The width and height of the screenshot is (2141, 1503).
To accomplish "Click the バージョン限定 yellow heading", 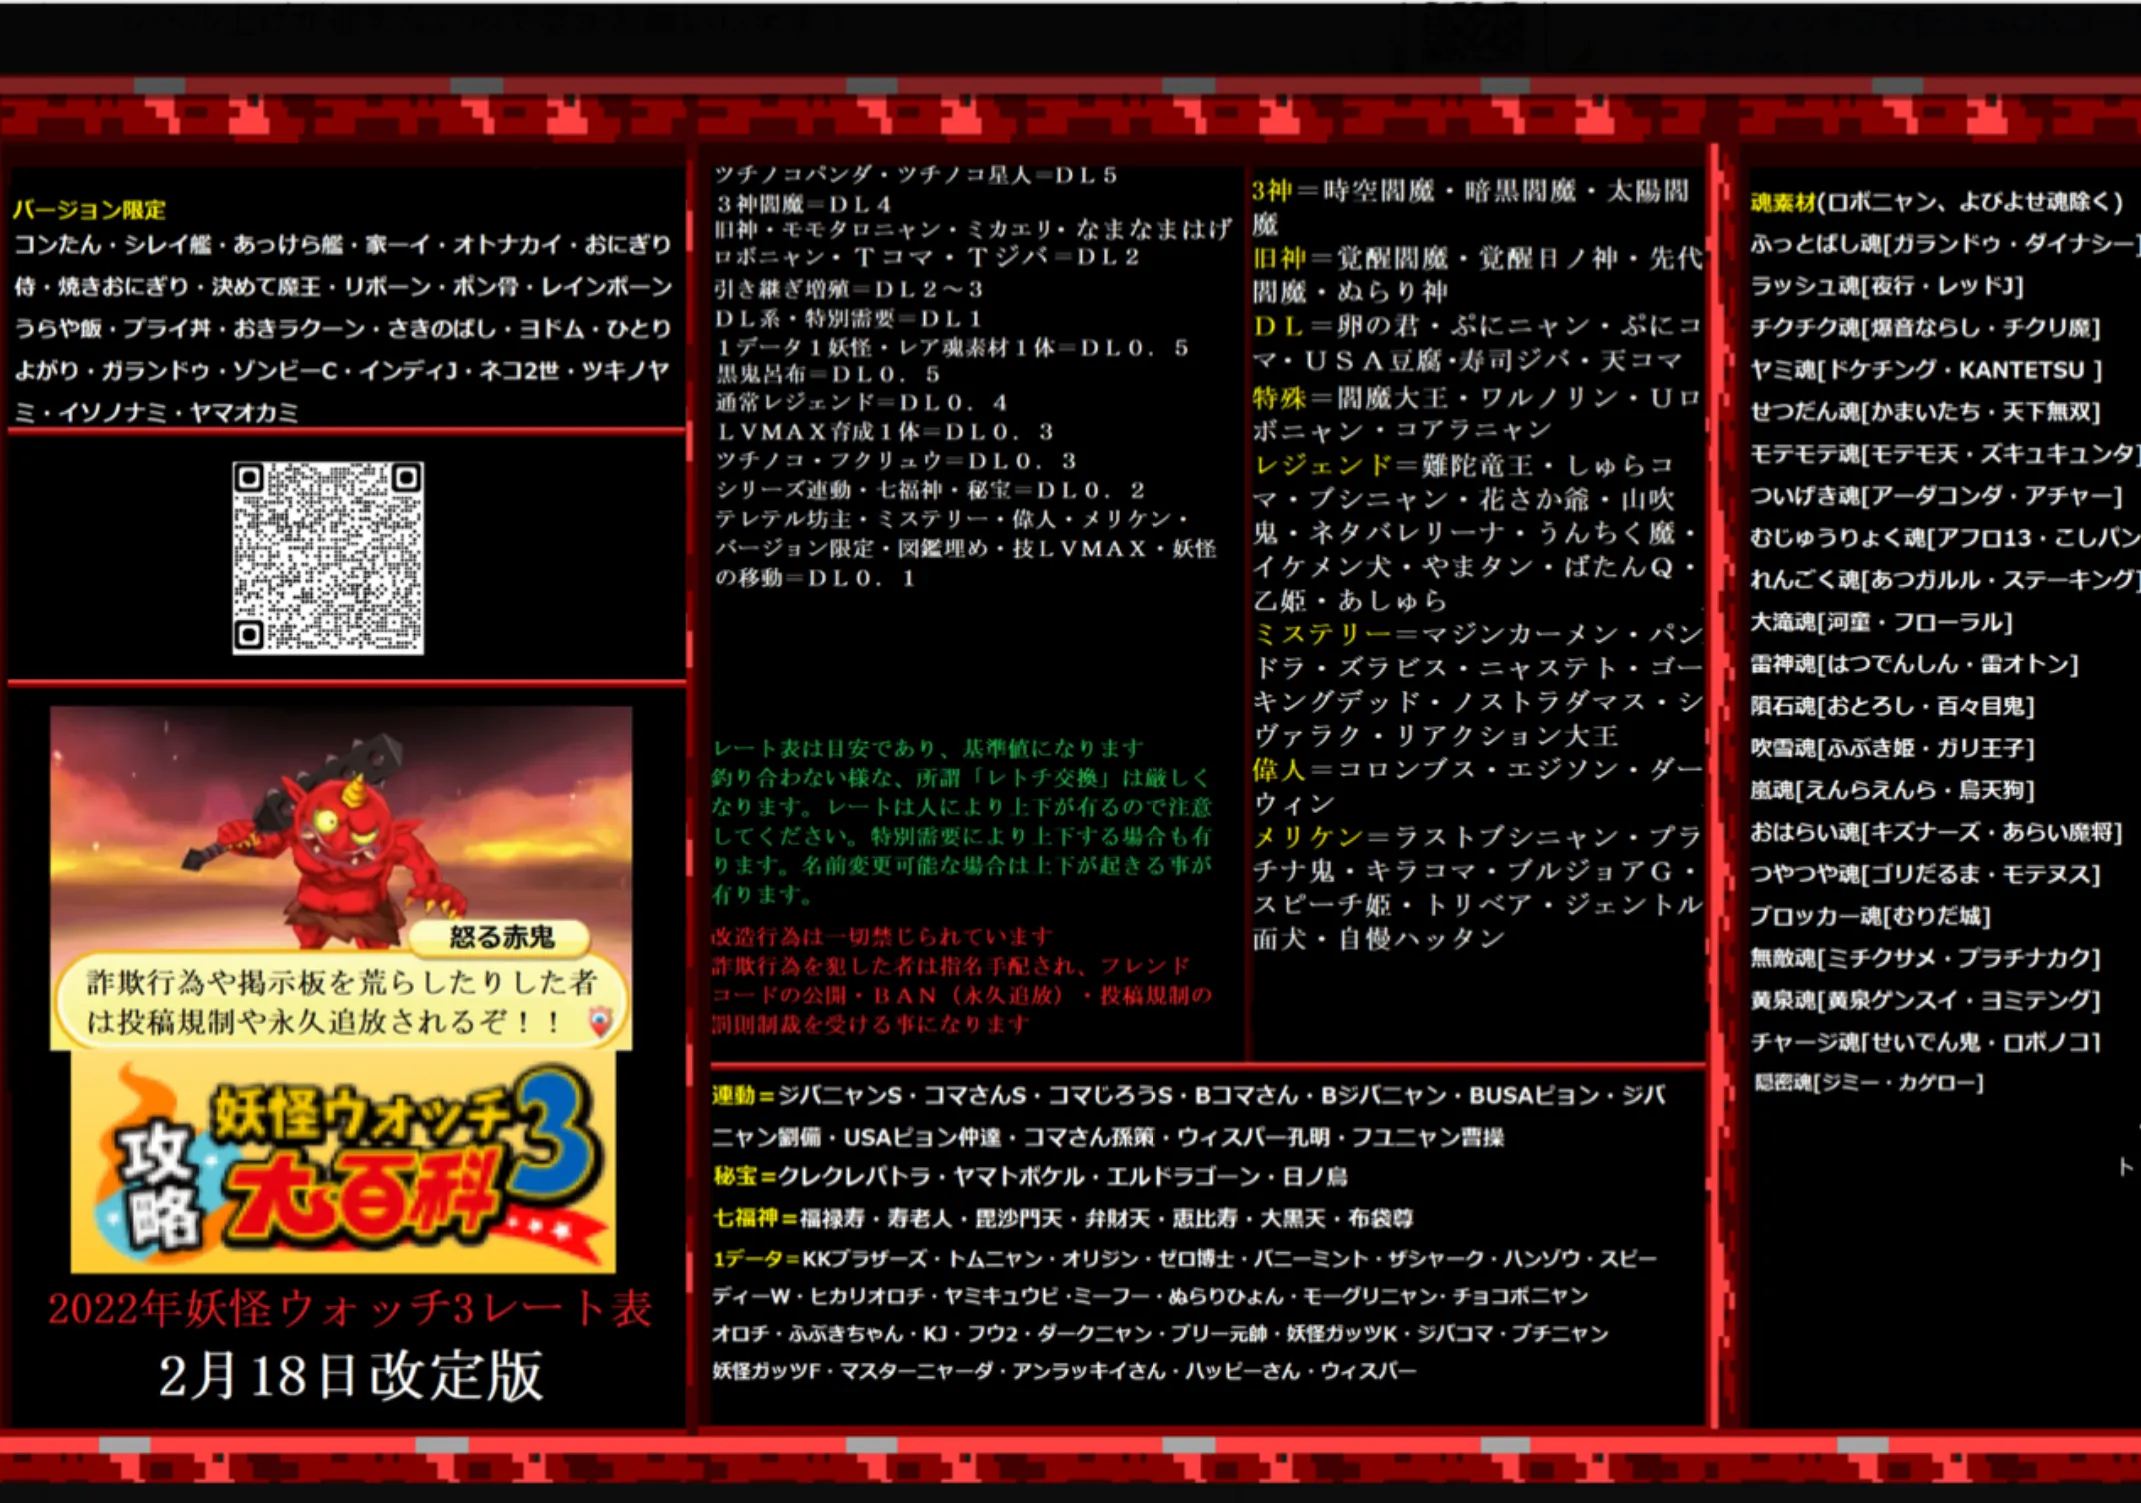I will click(x=89, y=209).
